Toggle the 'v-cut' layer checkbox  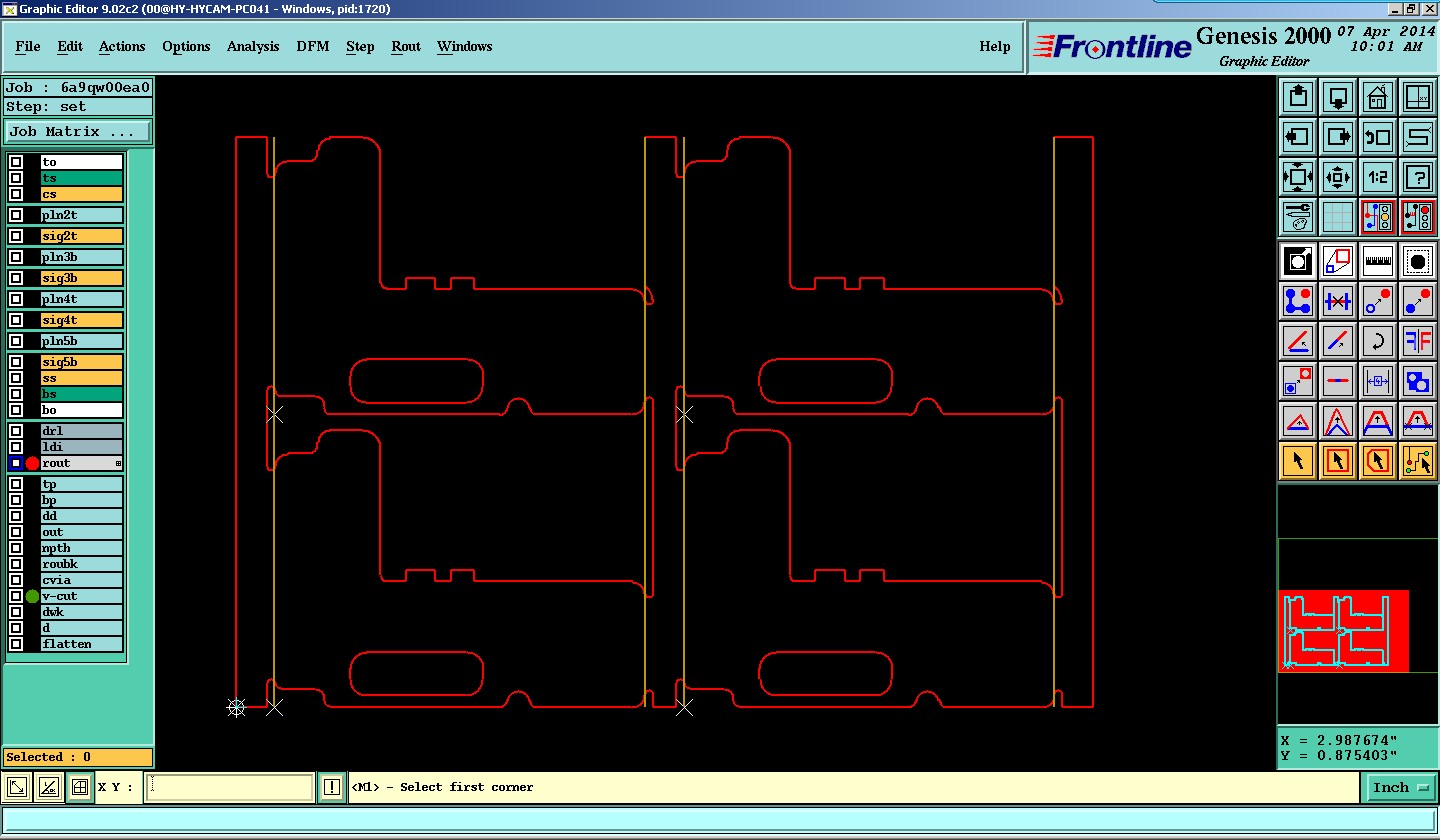pos(16,596)
